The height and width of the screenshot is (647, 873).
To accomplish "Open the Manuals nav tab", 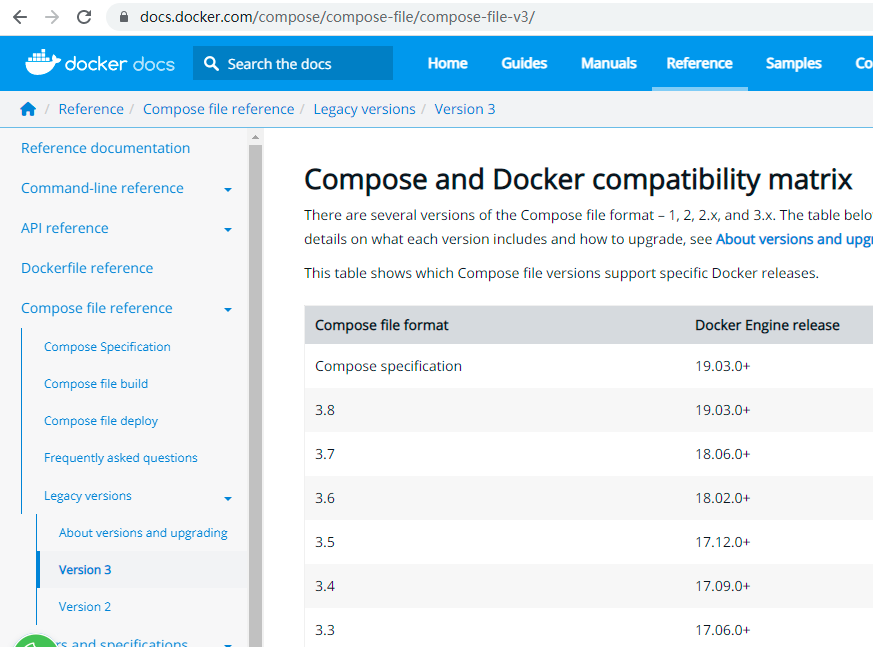I will click(609, 63).
